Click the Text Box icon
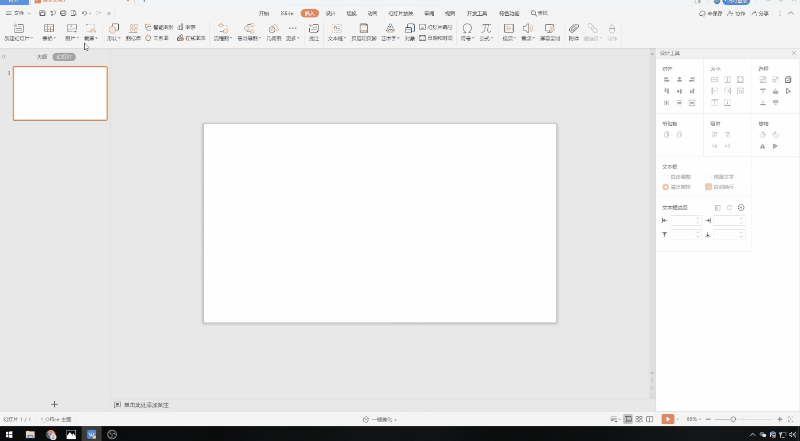 pyautogui.click(x=337, y=29)
